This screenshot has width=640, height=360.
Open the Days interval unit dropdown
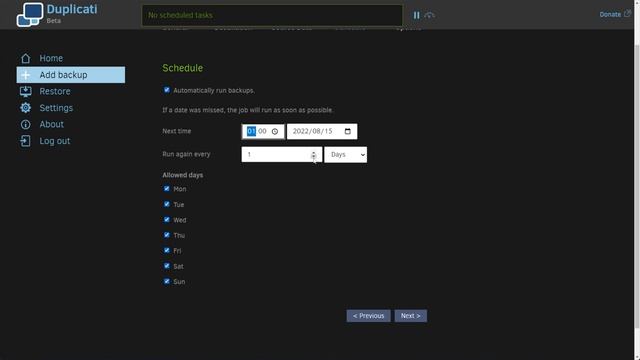pos(346,155)
